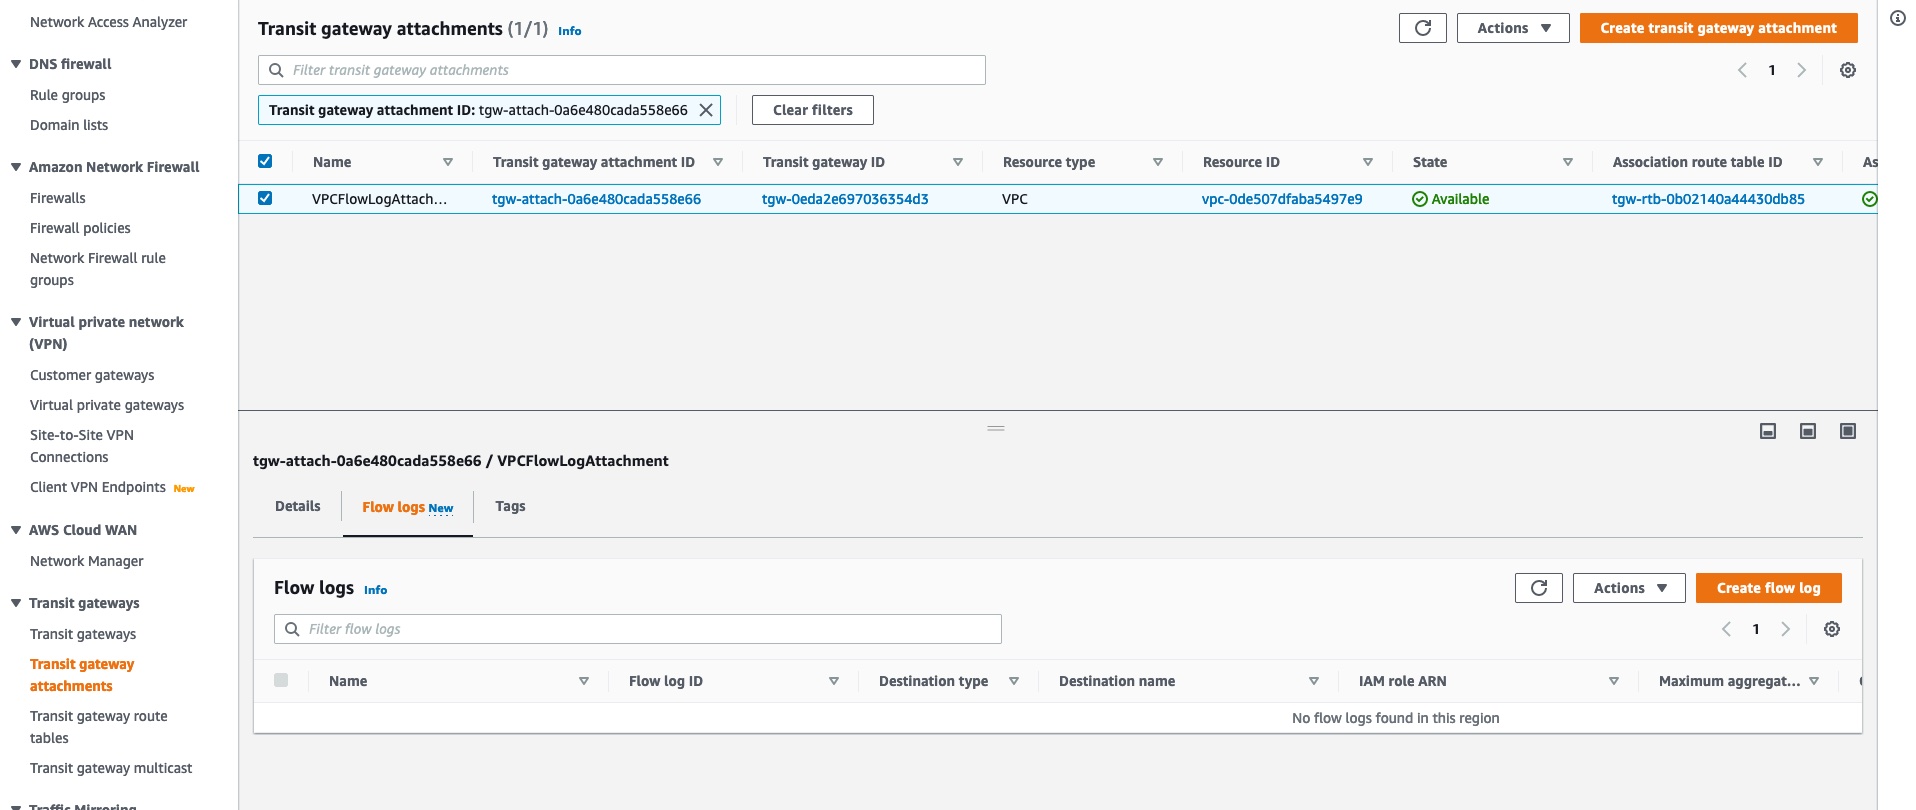Sort by State column
This screenshot has width=1916, height=810.
tap(1568, 162)
